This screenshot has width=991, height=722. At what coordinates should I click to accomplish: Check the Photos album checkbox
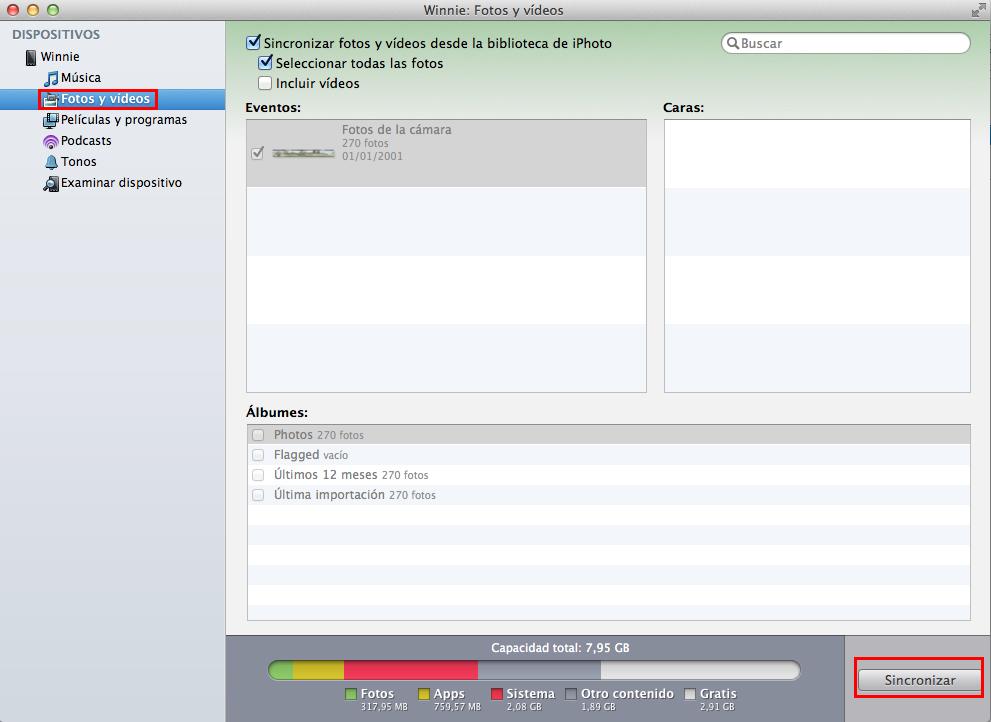click(x=258, y=435)
